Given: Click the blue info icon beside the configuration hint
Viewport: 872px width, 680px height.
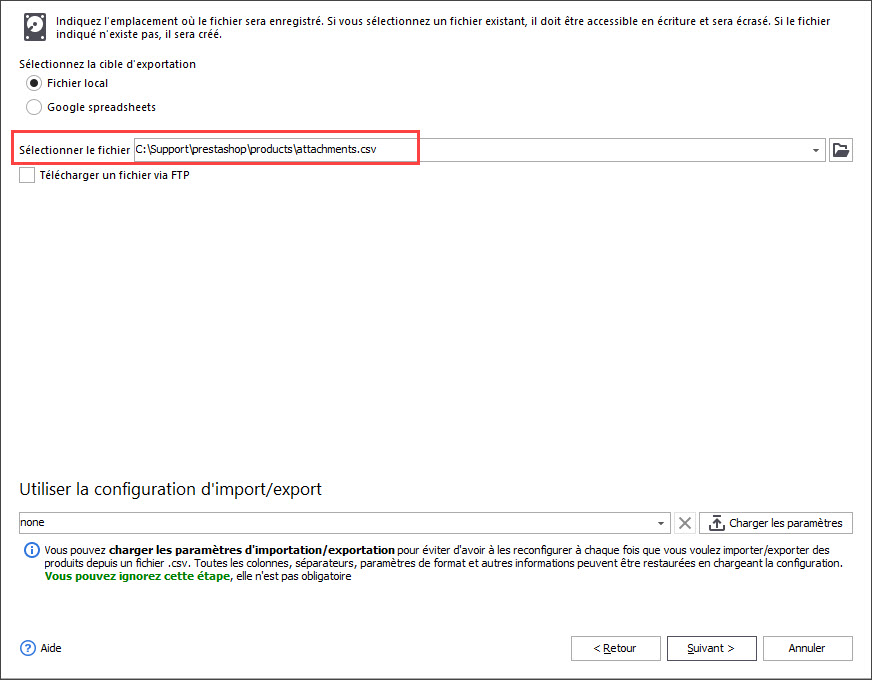Looking at the screenshot, I should click(32, 550).
